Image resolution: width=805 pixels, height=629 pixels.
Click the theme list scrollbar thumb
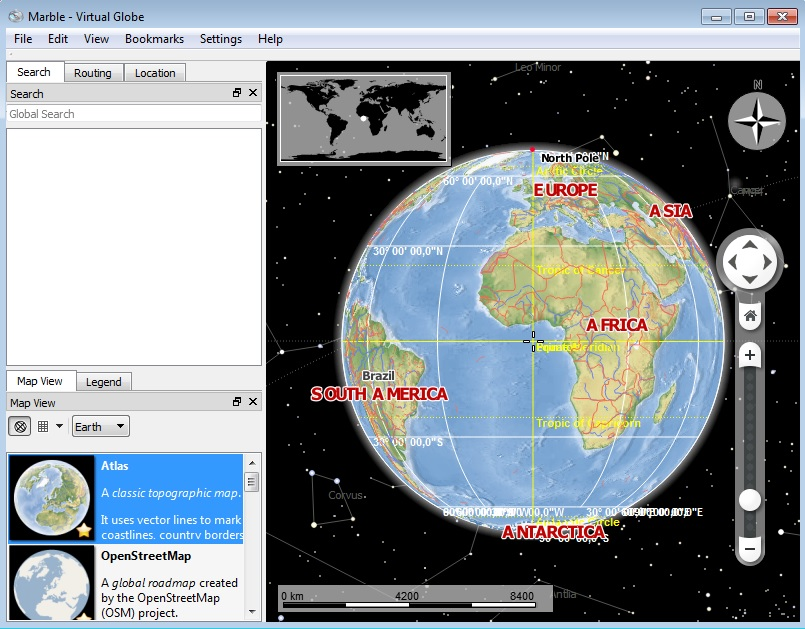252,481
